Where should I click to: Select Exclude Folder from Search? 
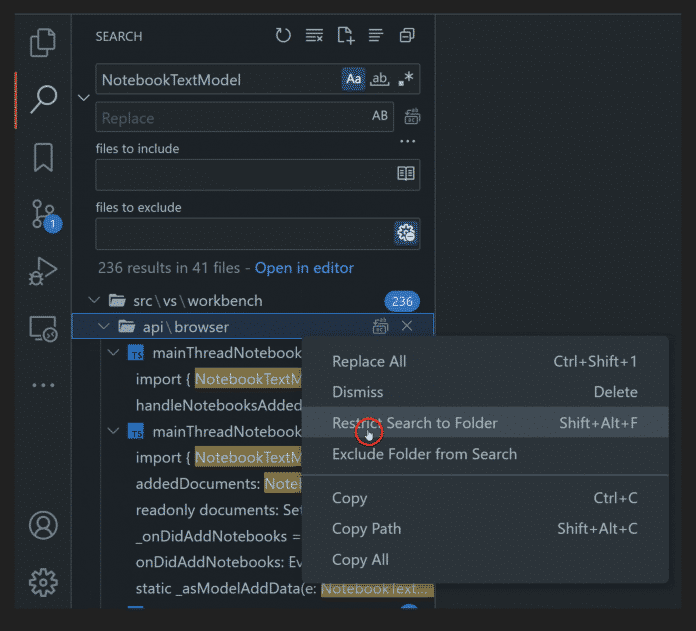coord(485,454)
